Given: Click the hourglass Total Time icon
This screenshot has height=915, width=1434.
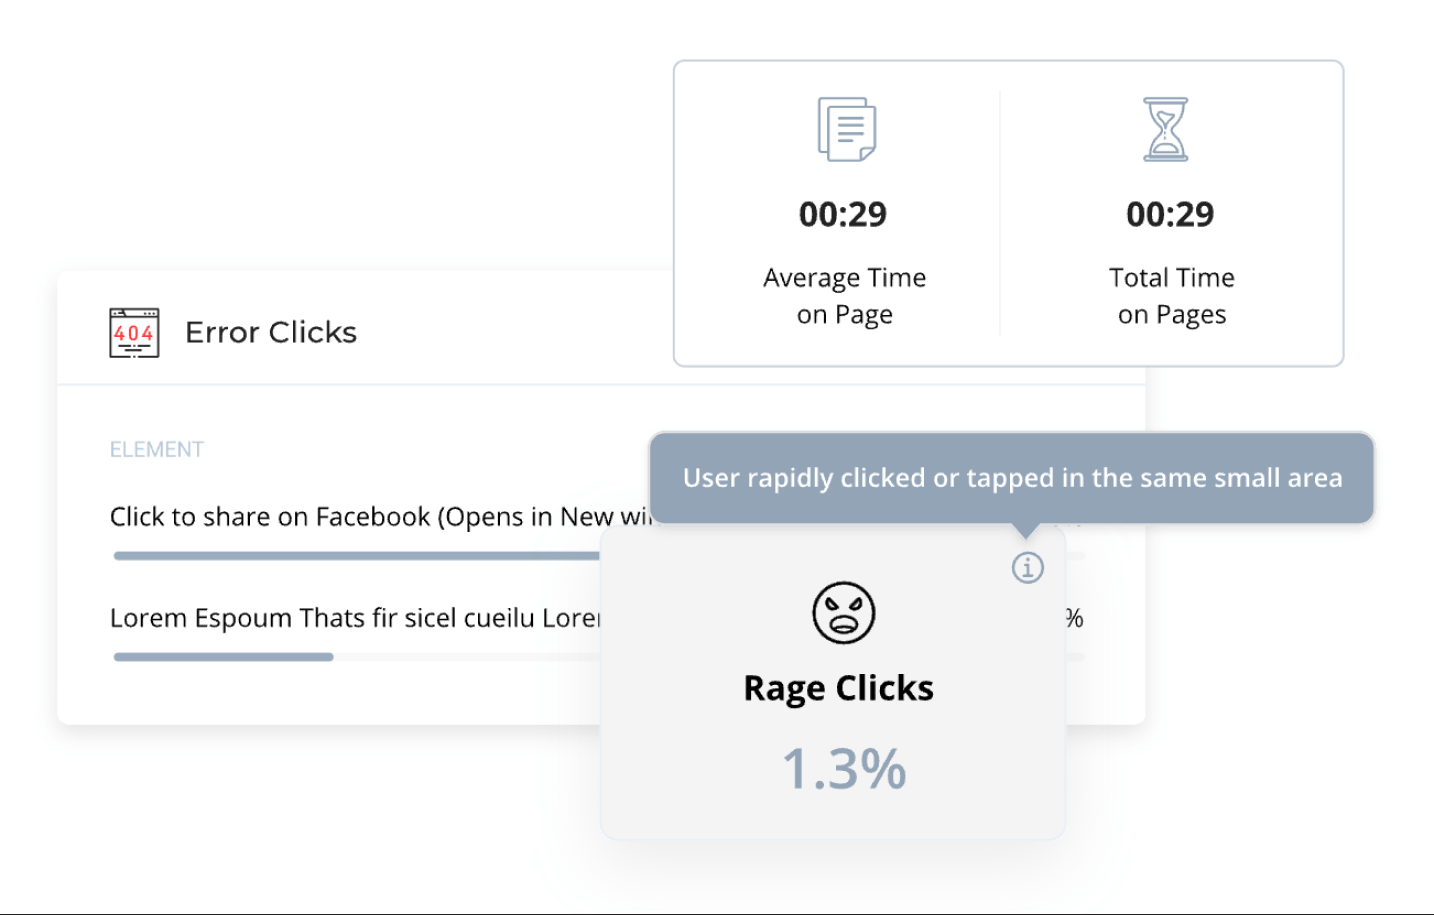Looking at the screenshot, I should [x=1166, y=129].
